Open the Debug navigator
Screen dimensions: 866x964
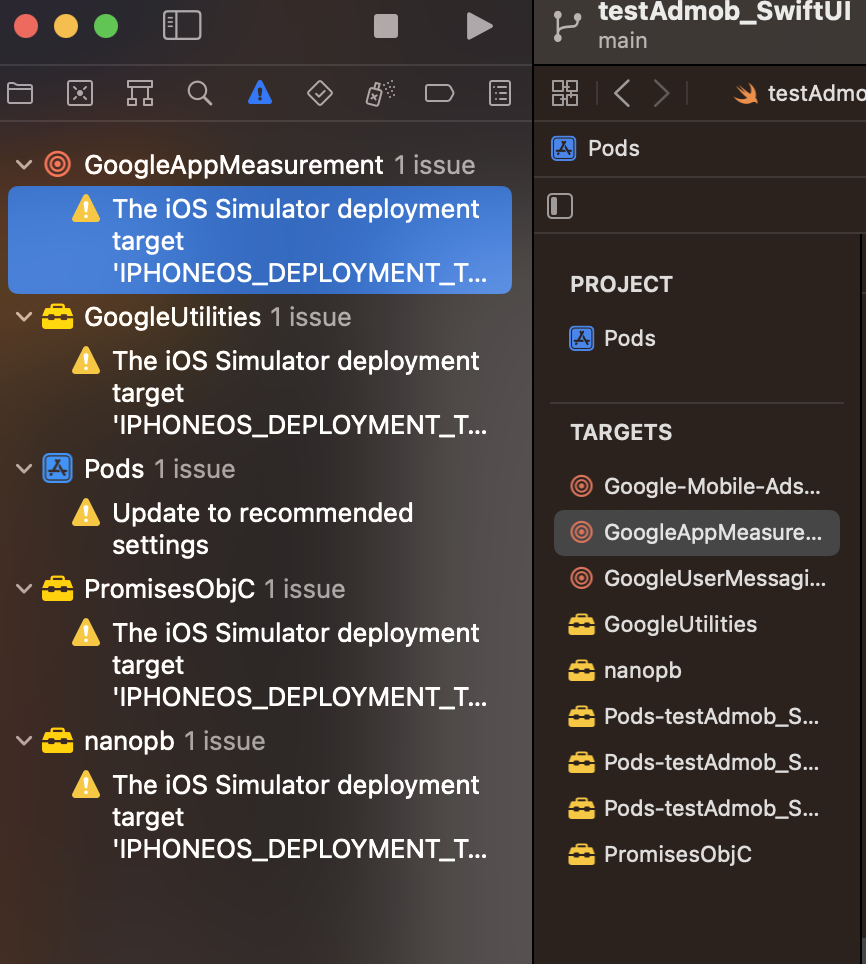coord(378,93)
